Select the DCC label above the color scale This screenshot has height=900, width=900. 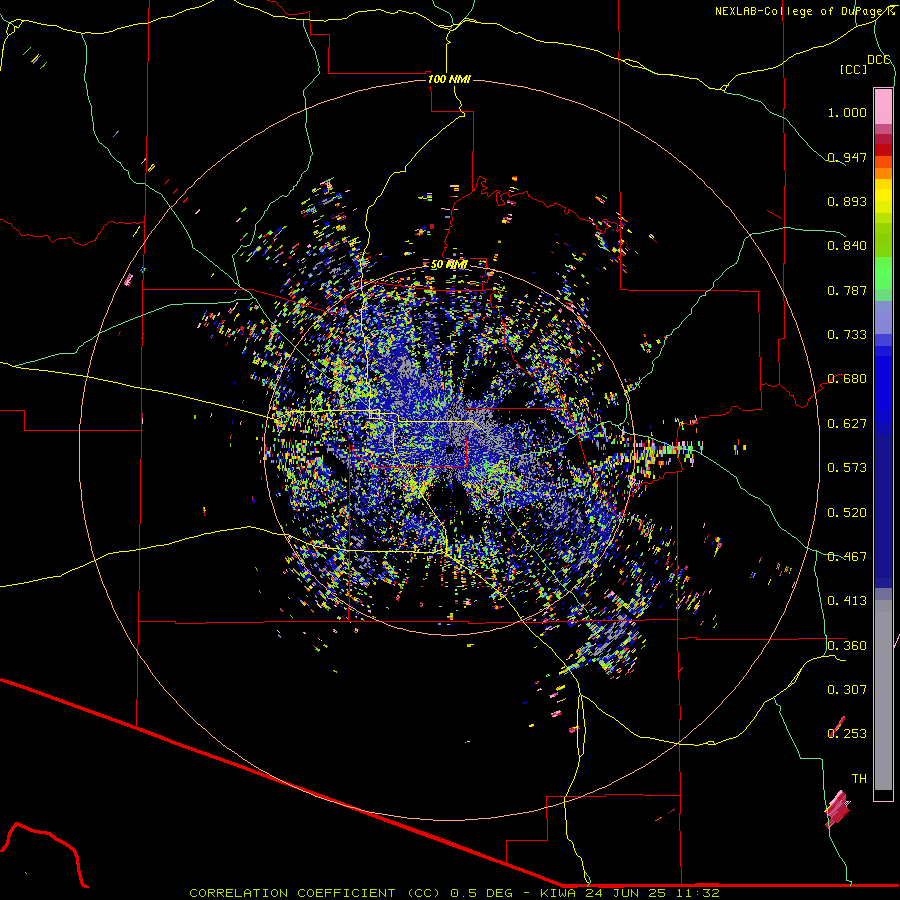point(878,60)
